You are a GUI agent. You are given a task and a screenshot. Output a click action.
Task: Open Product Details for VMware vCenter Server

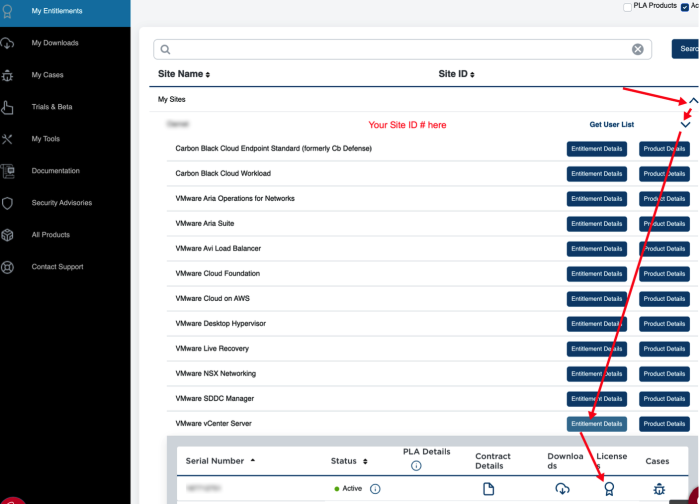tap(664, 424)
